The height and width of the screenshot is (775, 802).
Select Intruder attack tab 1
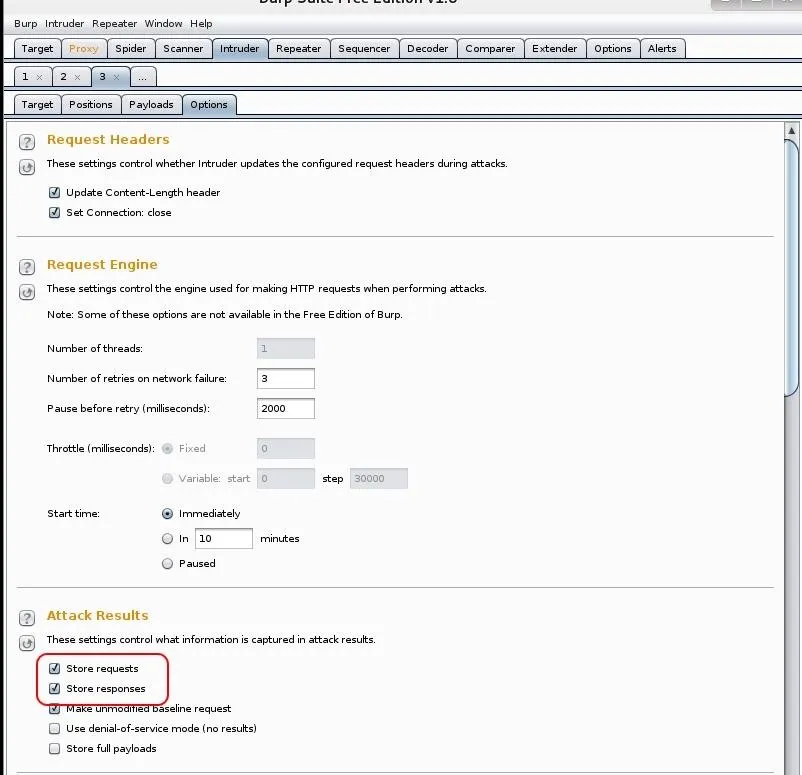click(x=25, y=77)
